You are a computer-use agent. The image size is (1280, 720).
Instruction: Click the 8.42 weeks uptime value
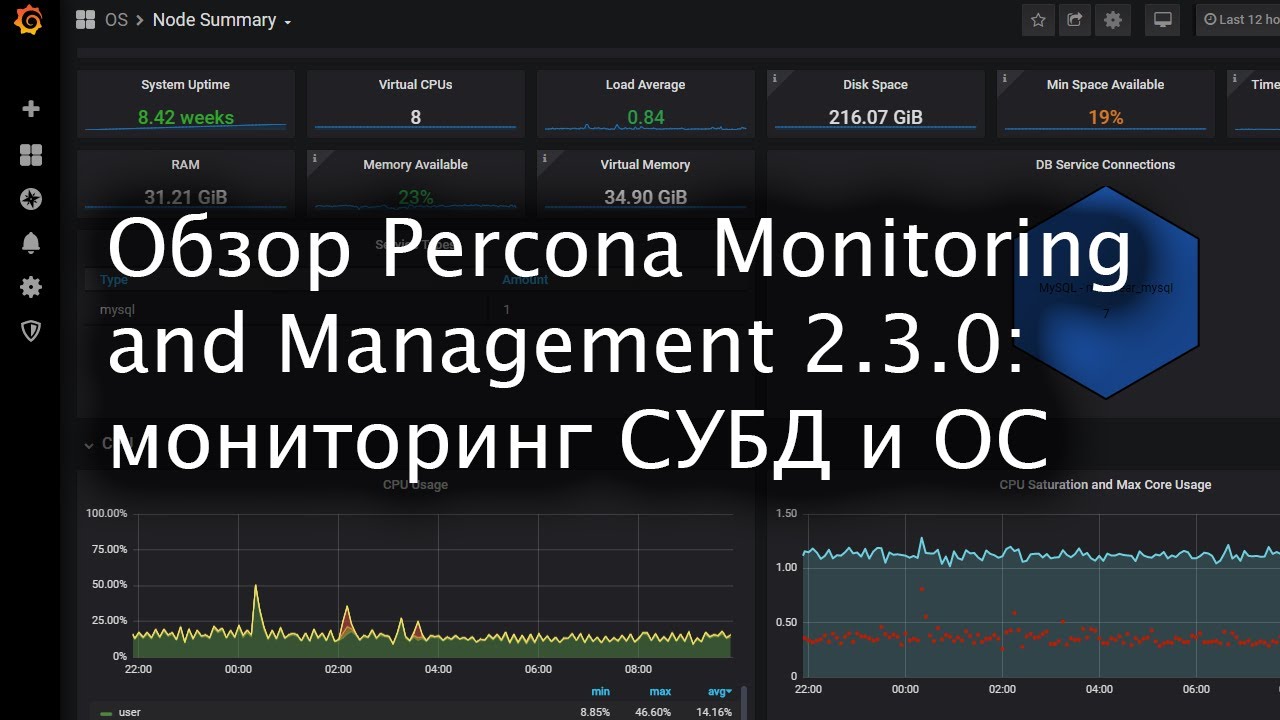coord(186,117)
